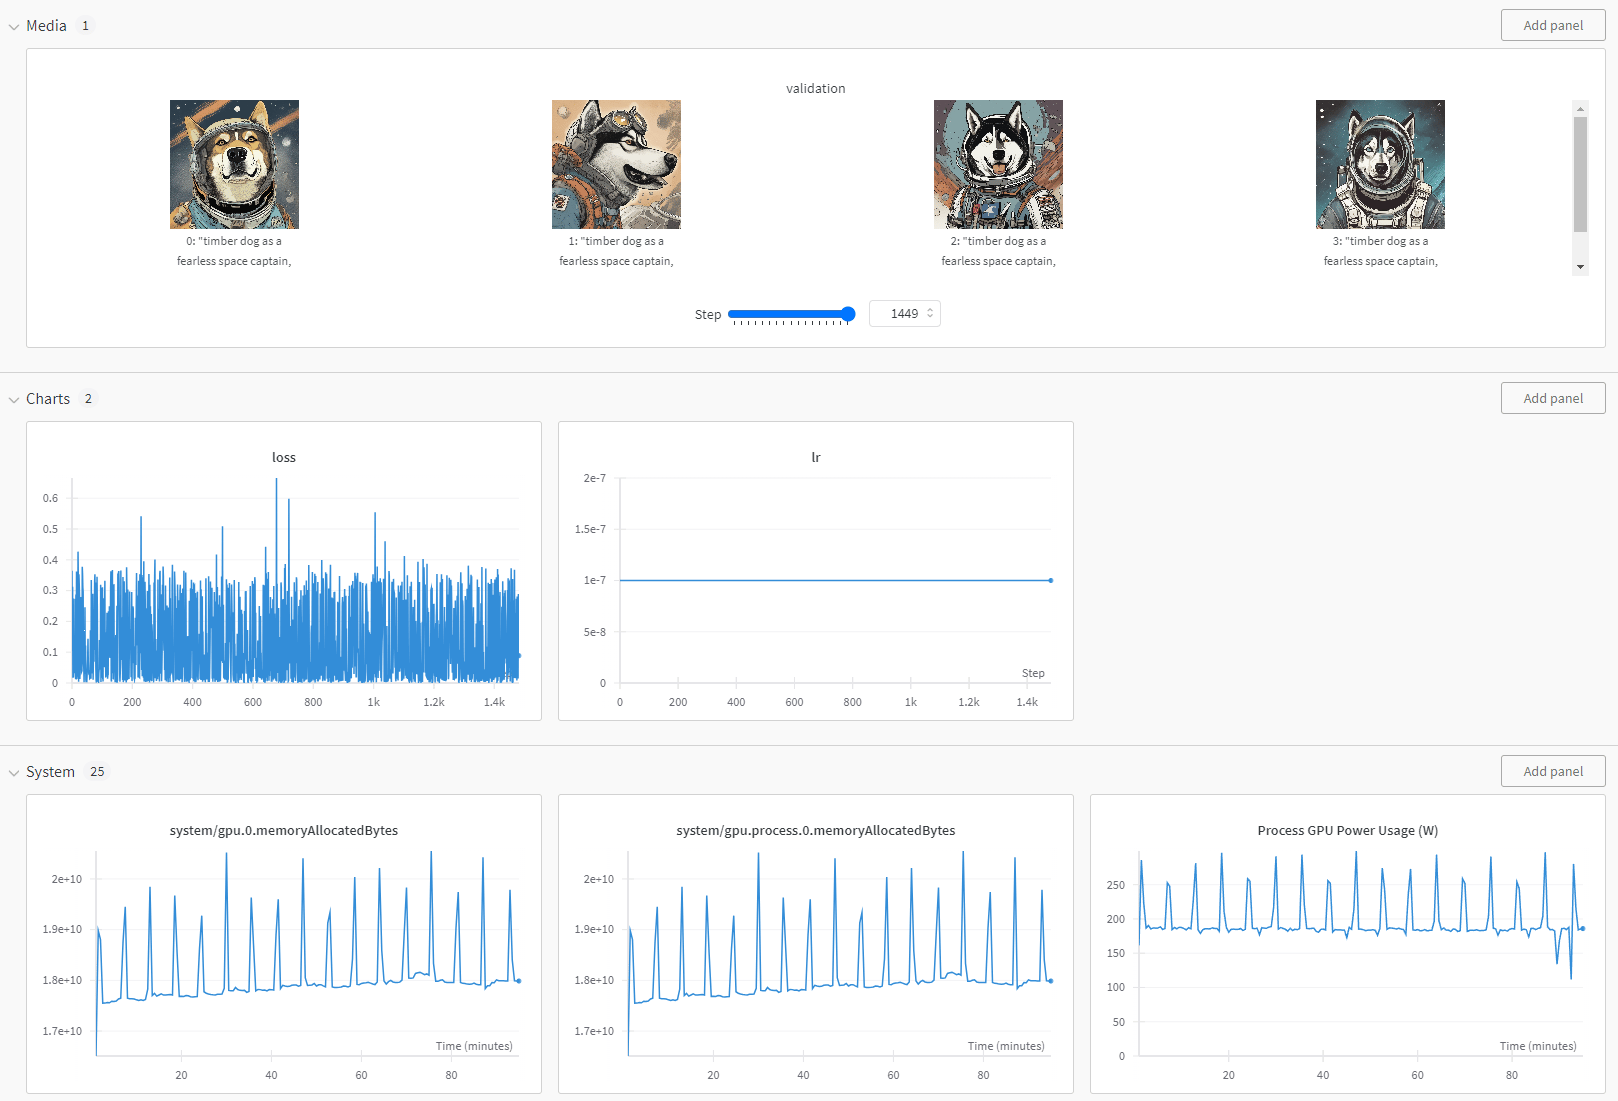Click the system/gpu.0.memoryAllocatedBytes chart title
1618x1101 pixels.
pos(284,830)
